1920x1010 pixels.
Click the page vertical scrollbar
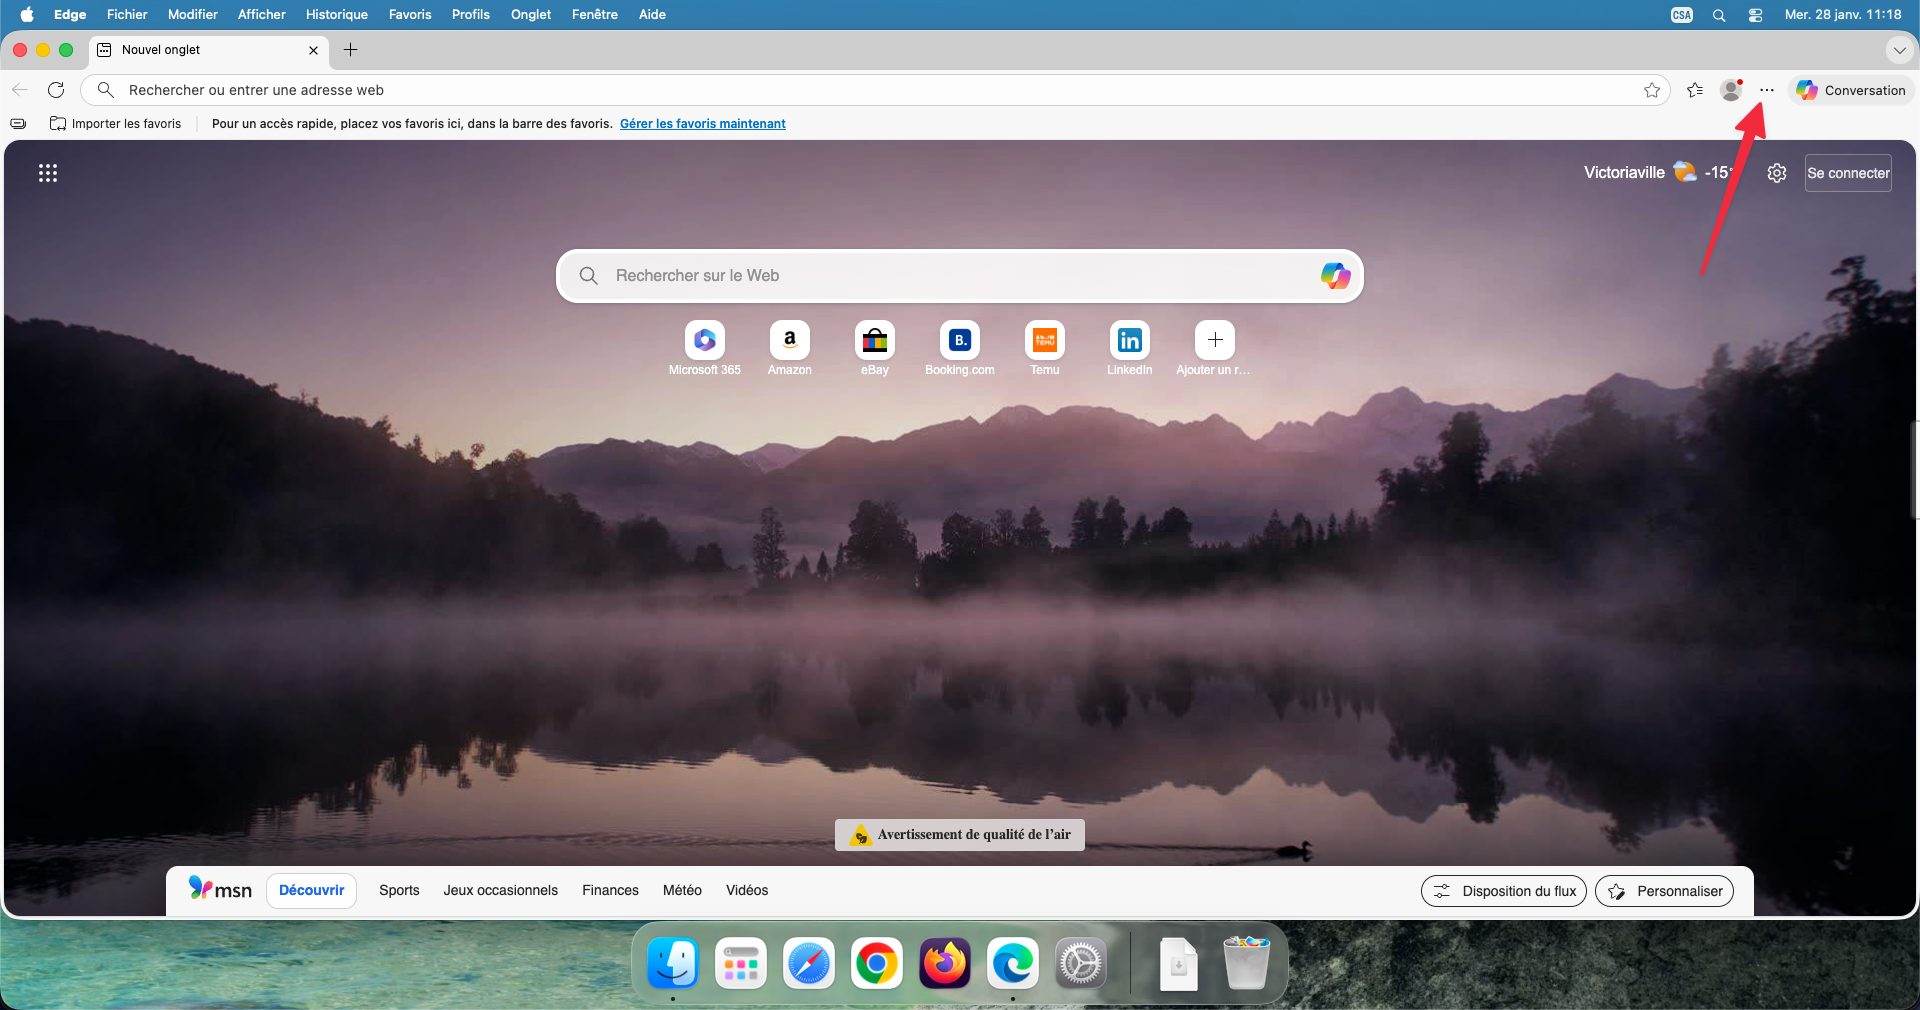coord(1914,470)
